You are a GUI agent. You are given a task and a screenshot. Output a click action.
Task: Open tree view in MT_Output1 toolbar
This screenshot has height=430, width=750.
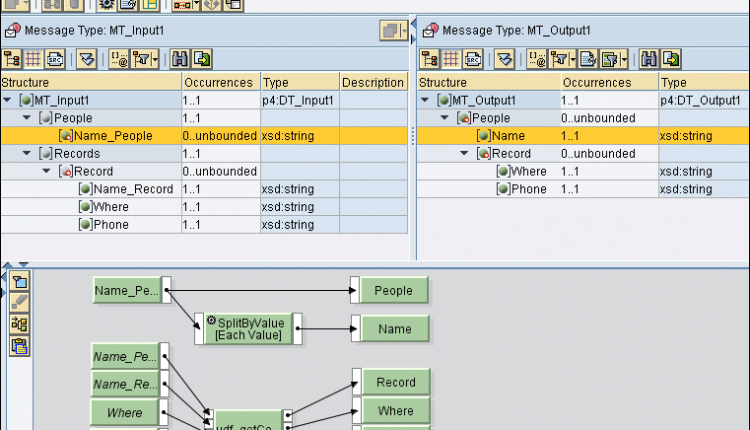430,59
